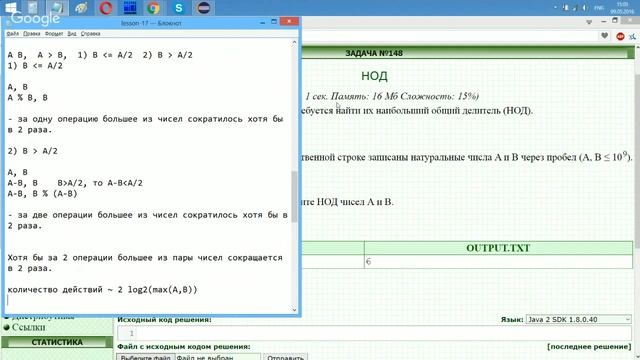Open the red adblock extension icon
The width and height of the screenshot is (640, 360).
620,36
